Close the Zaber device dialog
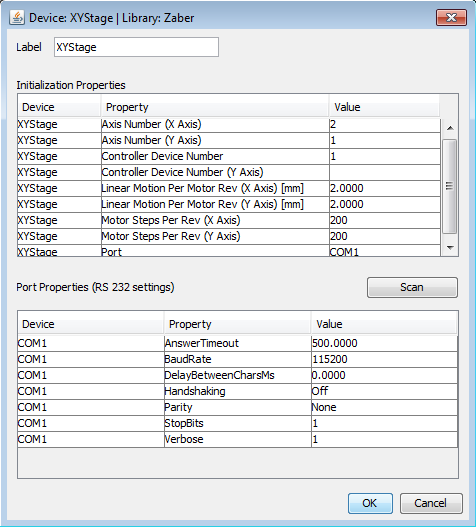This screenshot has width=476, height=527. [x=451, y=17]
